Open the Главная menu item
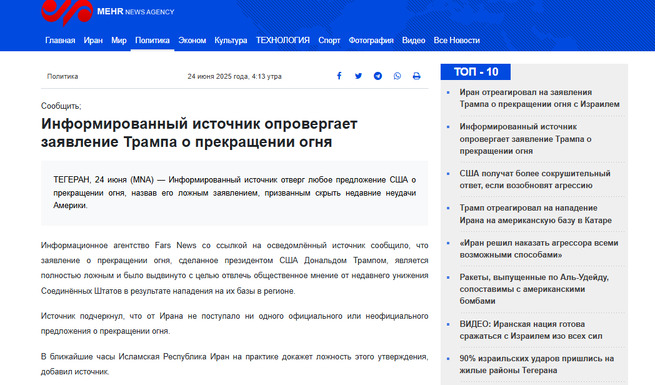Image resolution: width=655 pixels, height=385 pixels. pyautogui.click(x=60, y=41)
